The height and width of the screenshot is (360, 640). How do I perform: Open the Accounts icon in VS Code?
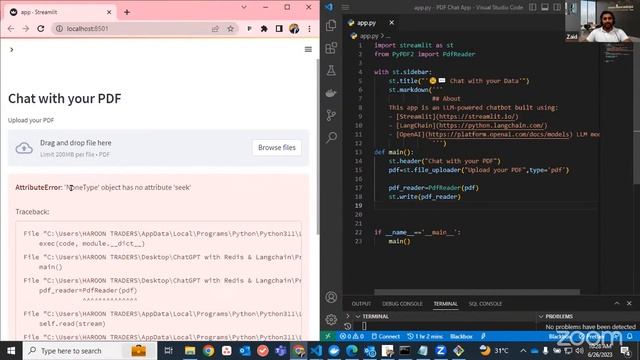[x=331, y=297]
